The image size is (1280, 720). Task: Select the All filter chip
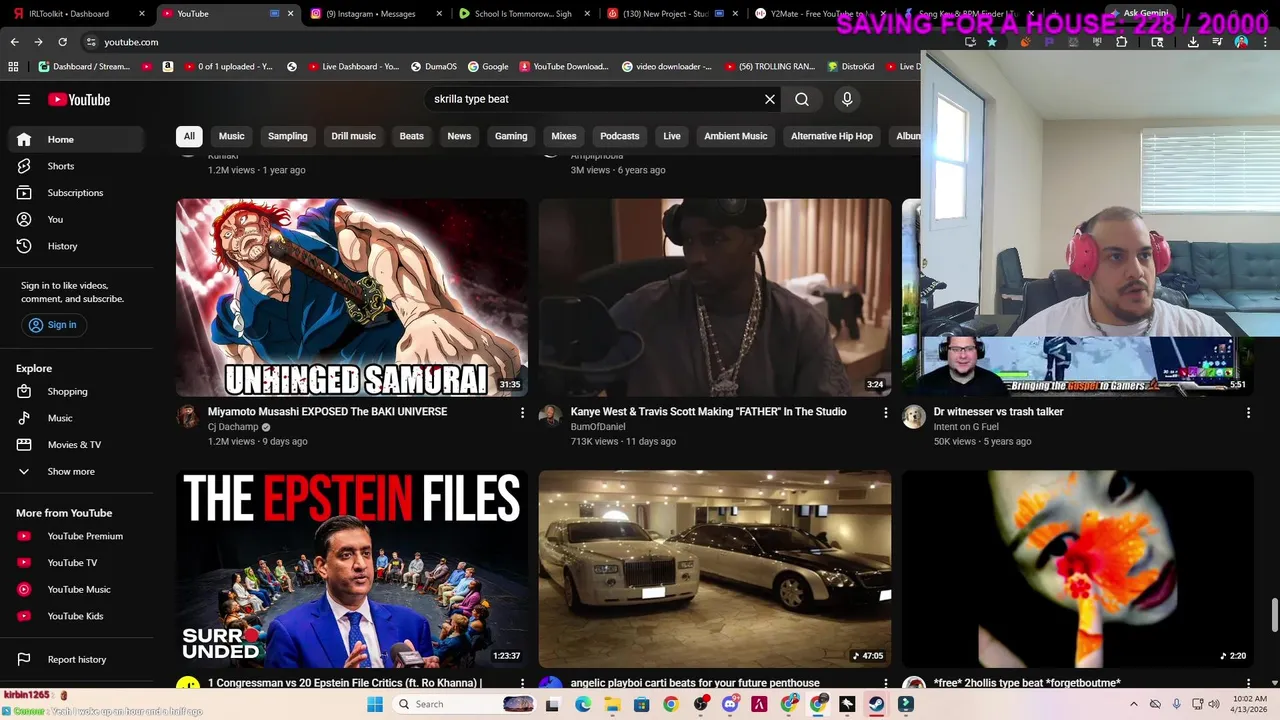(x=189, y=136)
